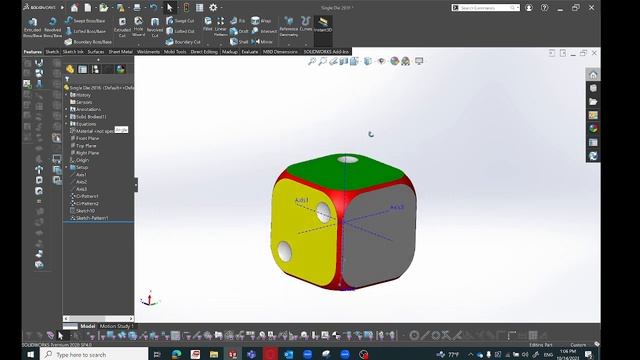Open Reference Geometry tools
The height and width of the screenshot is (360, 640).
pos(289,27)
